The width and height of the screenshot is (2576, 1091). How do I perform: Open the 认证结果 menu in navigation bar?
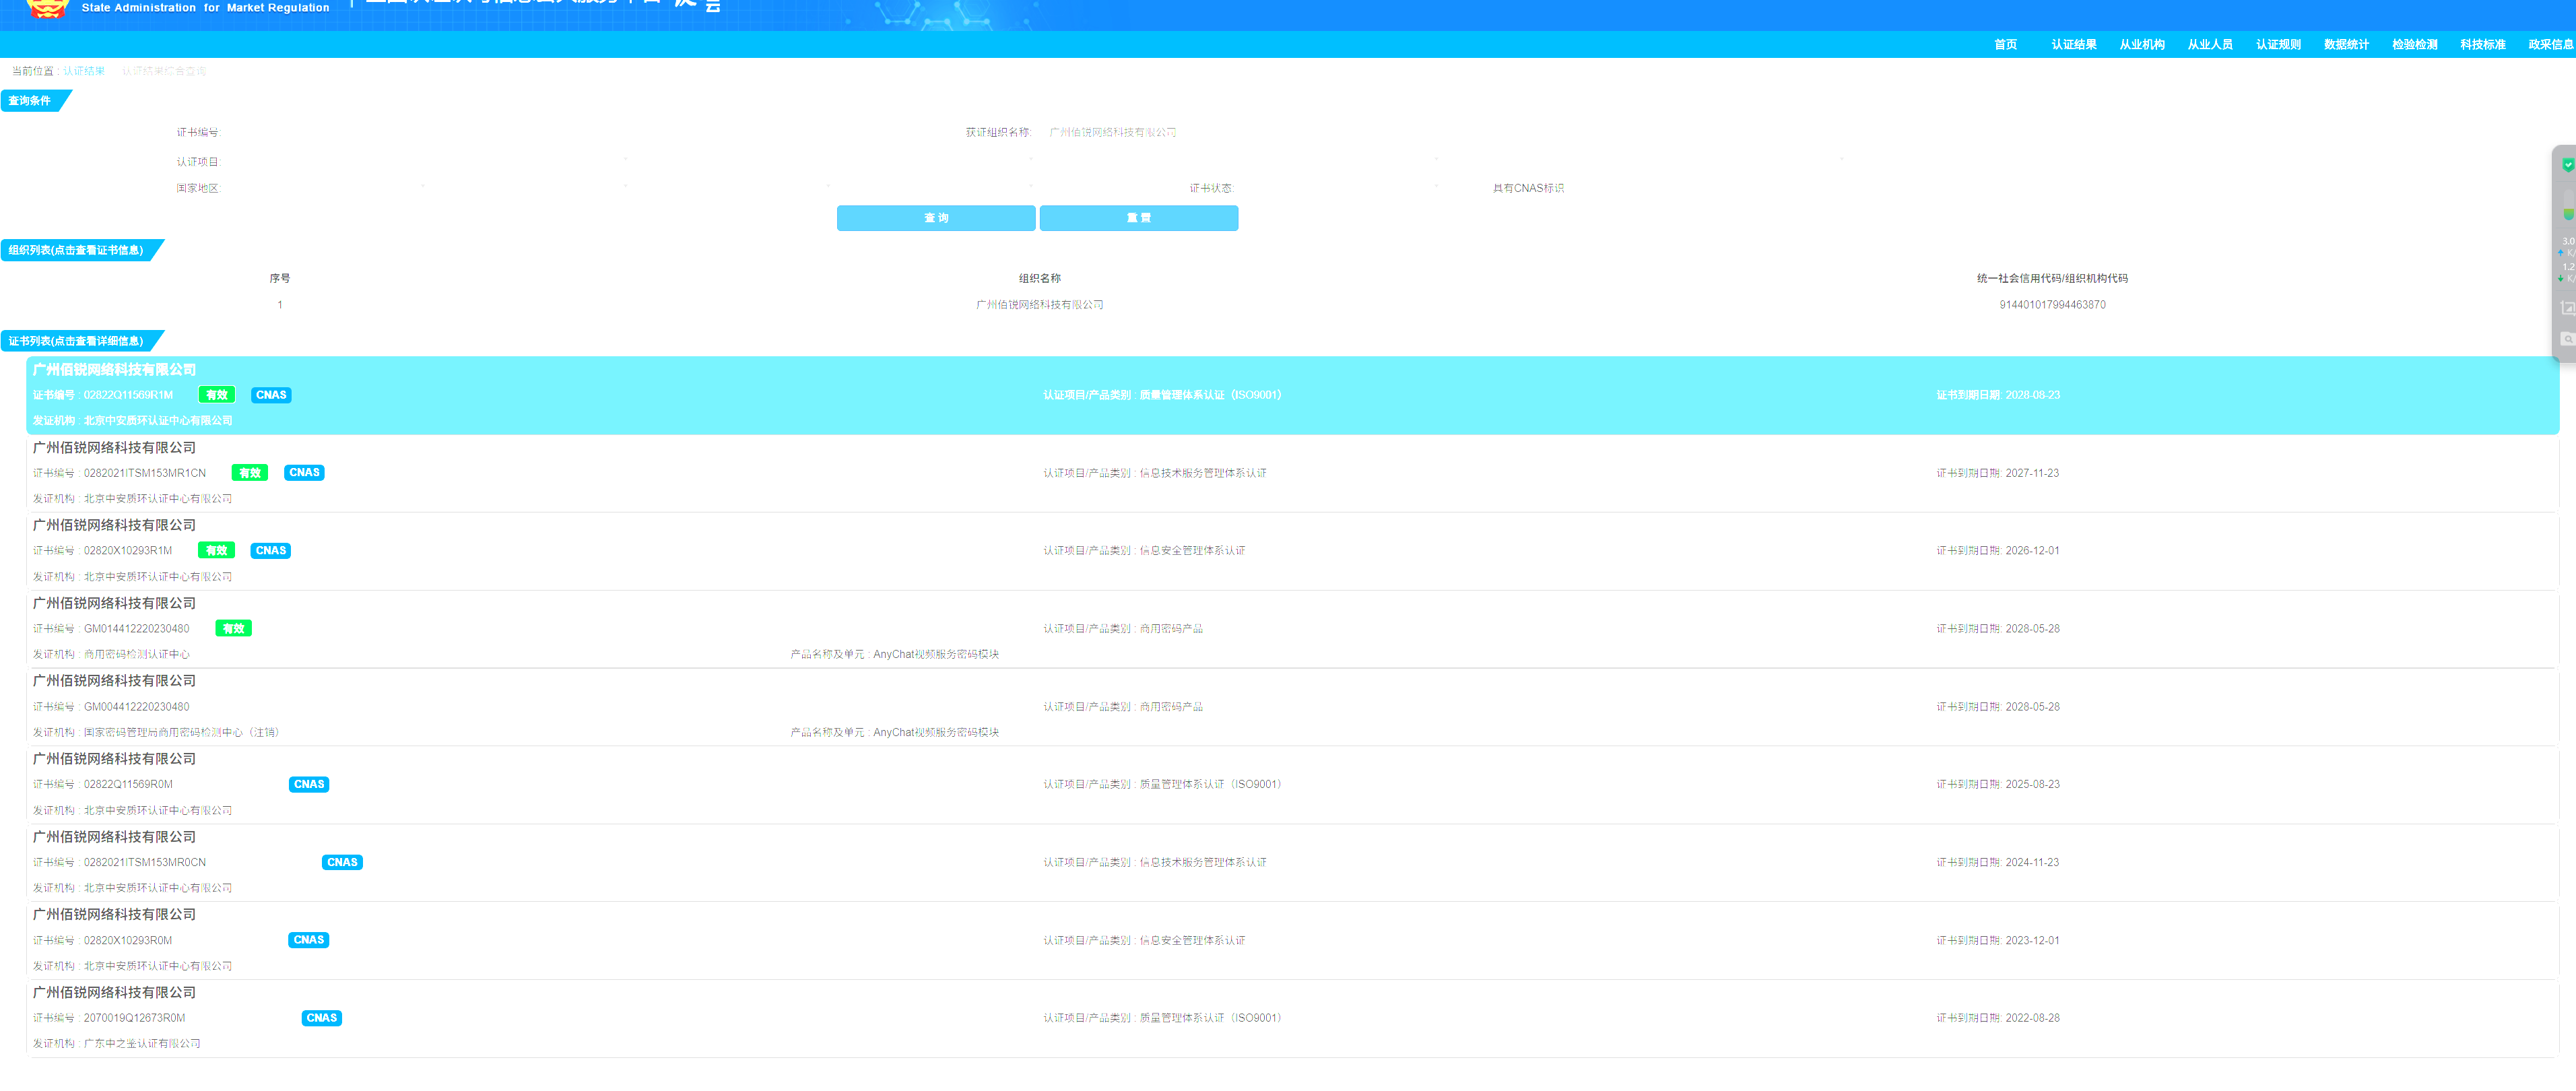click(2073, 45)
